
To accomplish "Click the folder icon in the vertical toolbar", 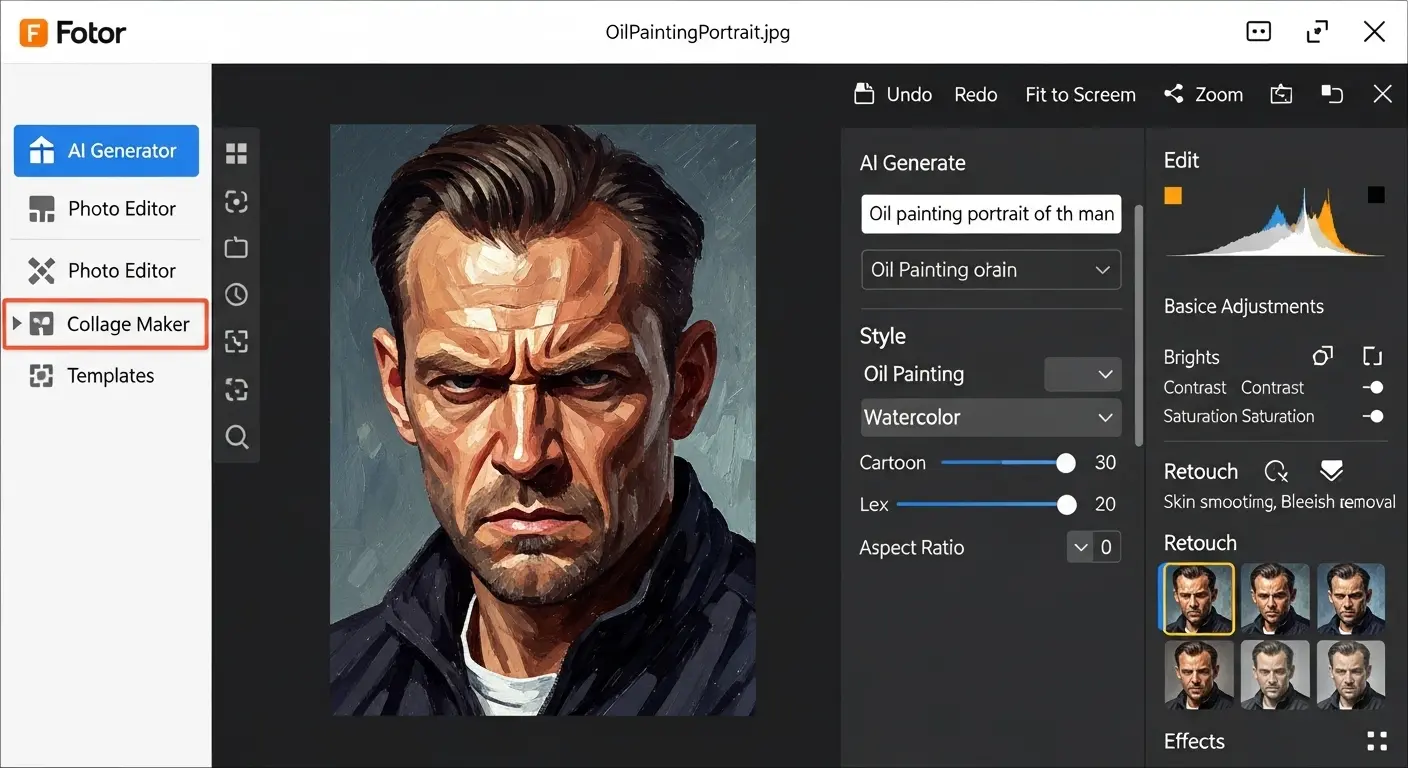I will (x=236, y=247).
